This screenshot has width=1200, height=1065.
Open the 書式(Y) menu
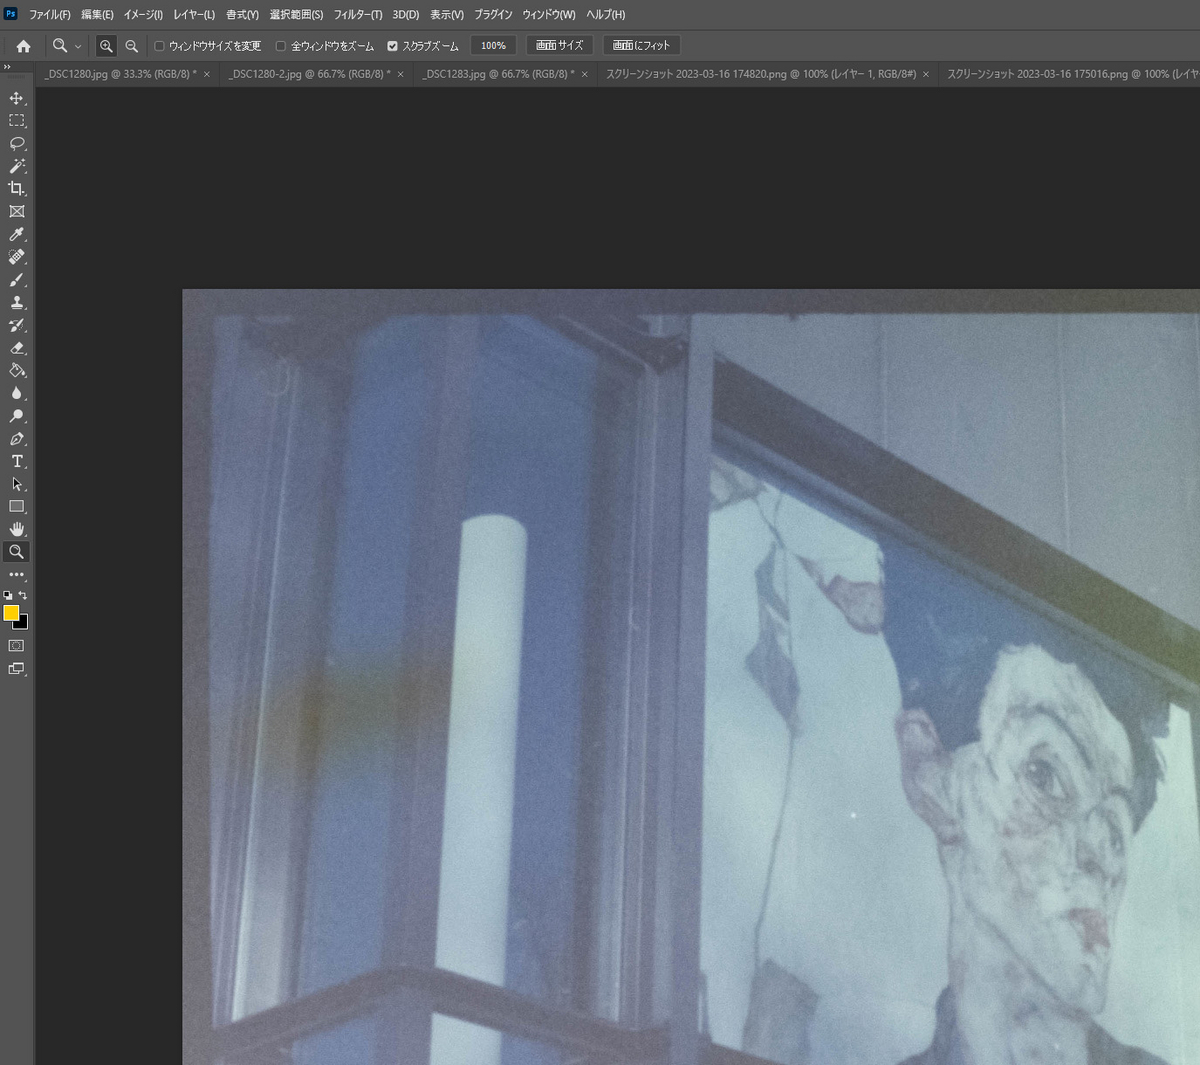(242, 15)
